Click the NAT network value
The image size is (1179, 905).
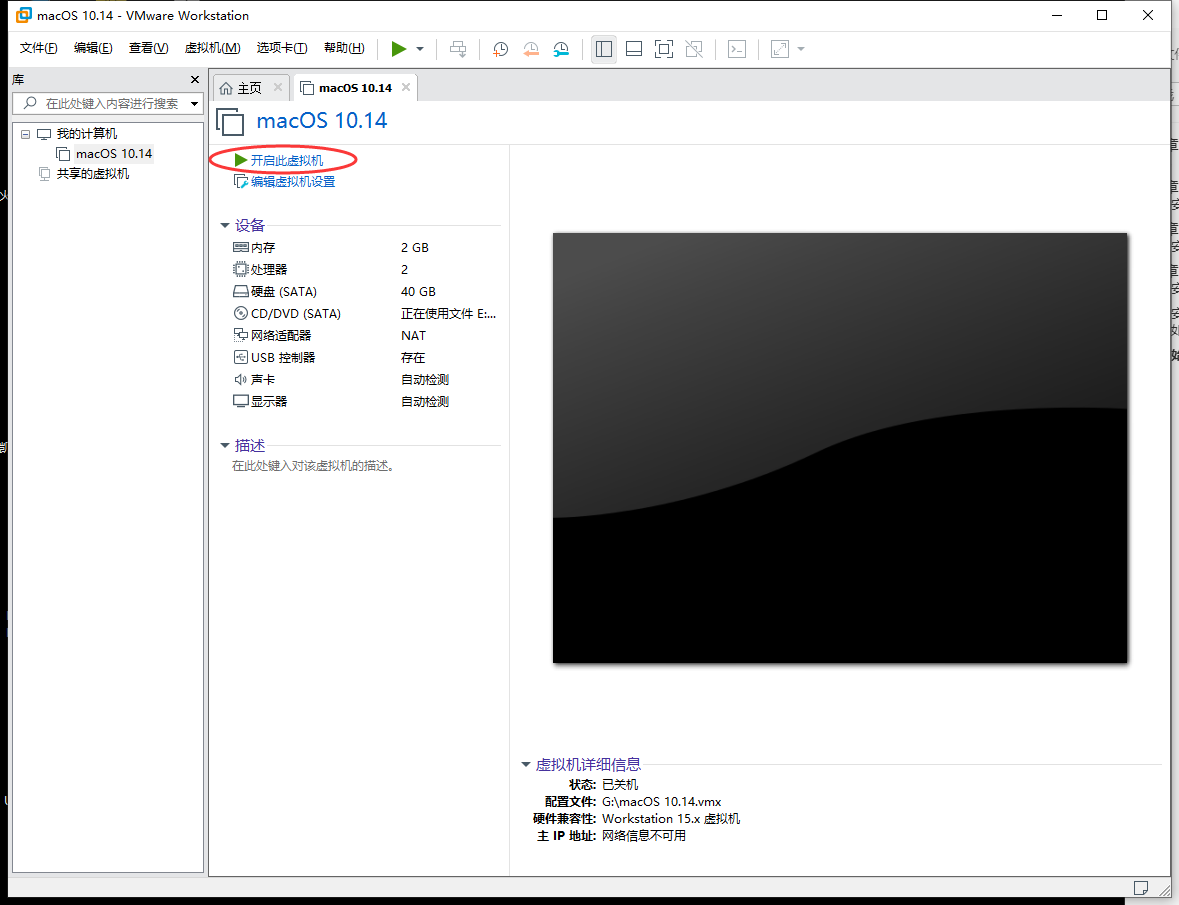click(414, 335)
